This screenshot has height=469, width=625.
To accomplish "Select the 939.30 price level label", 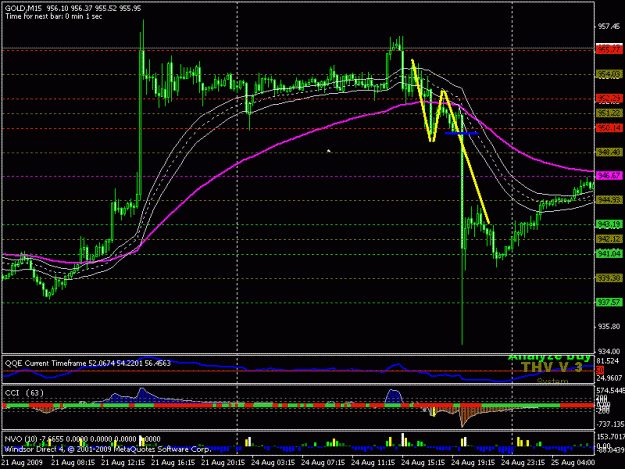I will pos(609,278).
